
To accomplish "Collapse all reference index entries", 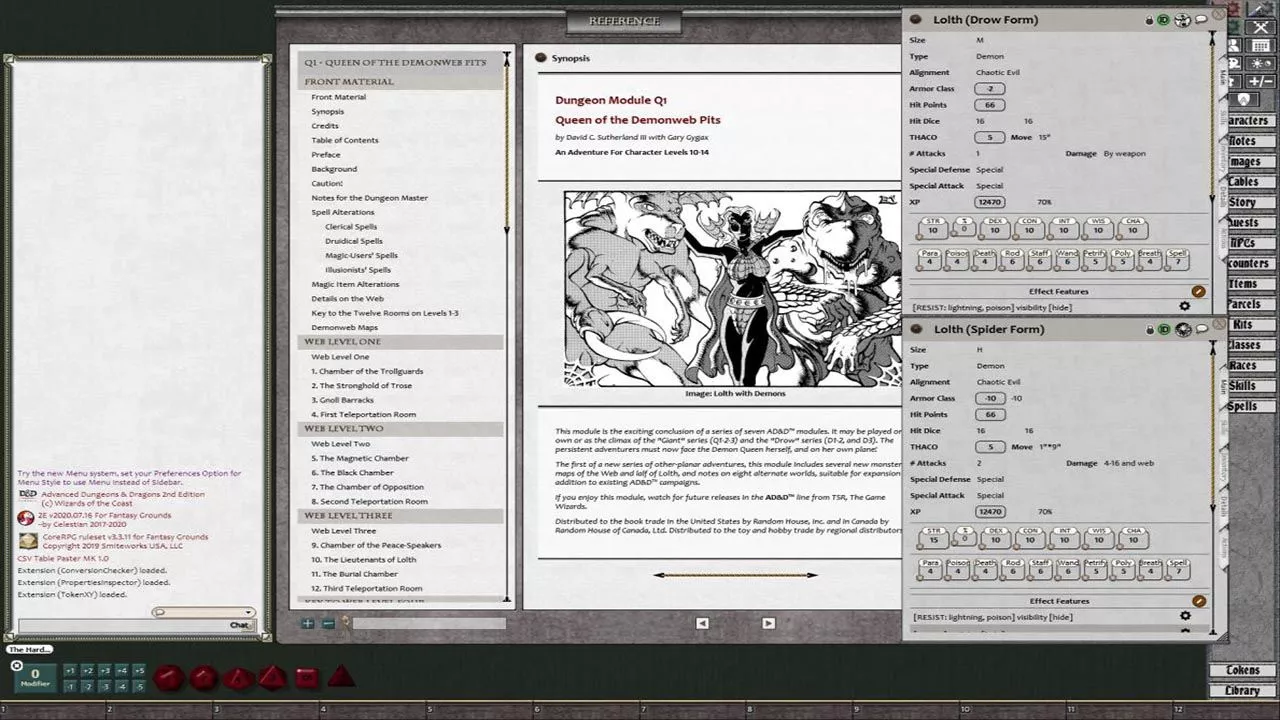I will coord(328,623).
